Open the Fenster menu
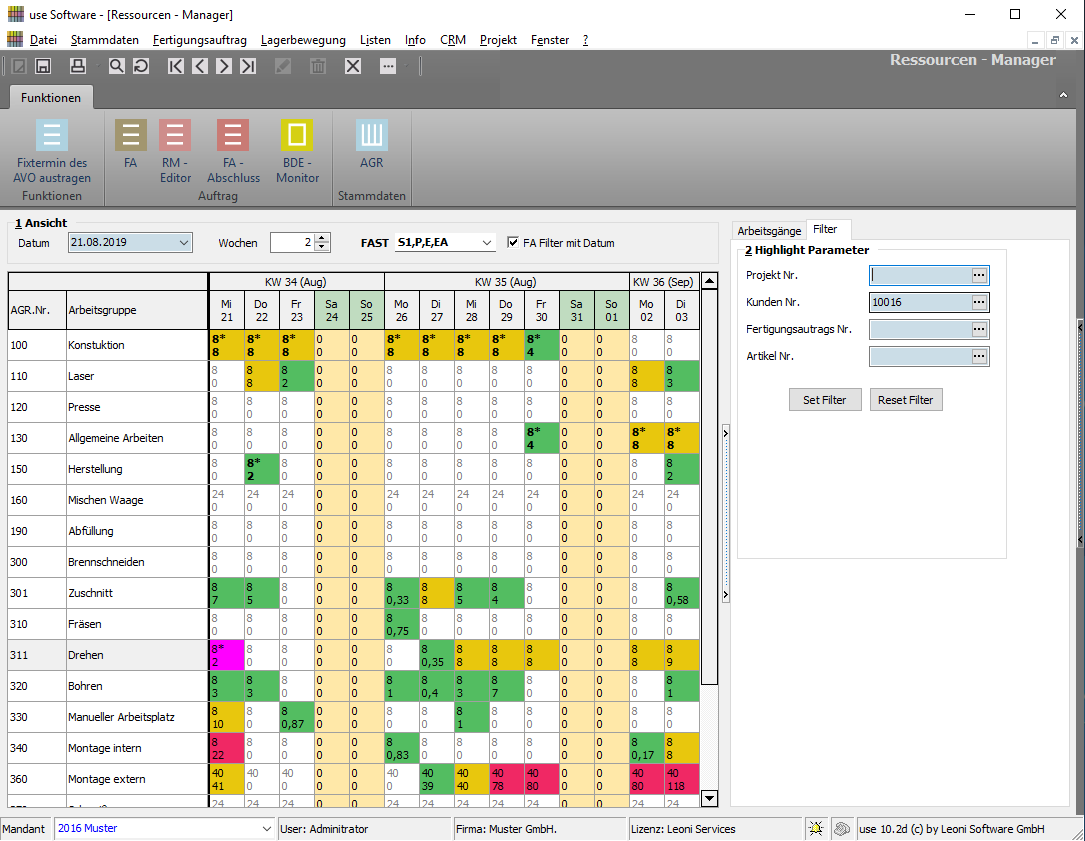 pos(549,40)
